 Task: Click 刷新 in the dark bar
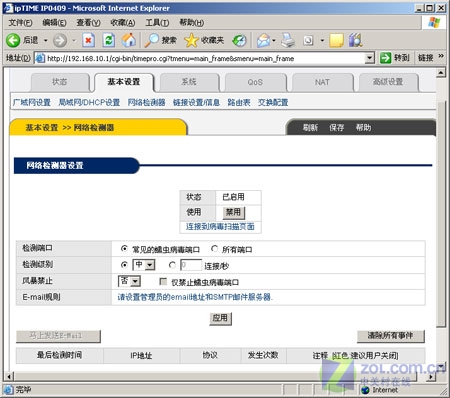coord(310,127)
